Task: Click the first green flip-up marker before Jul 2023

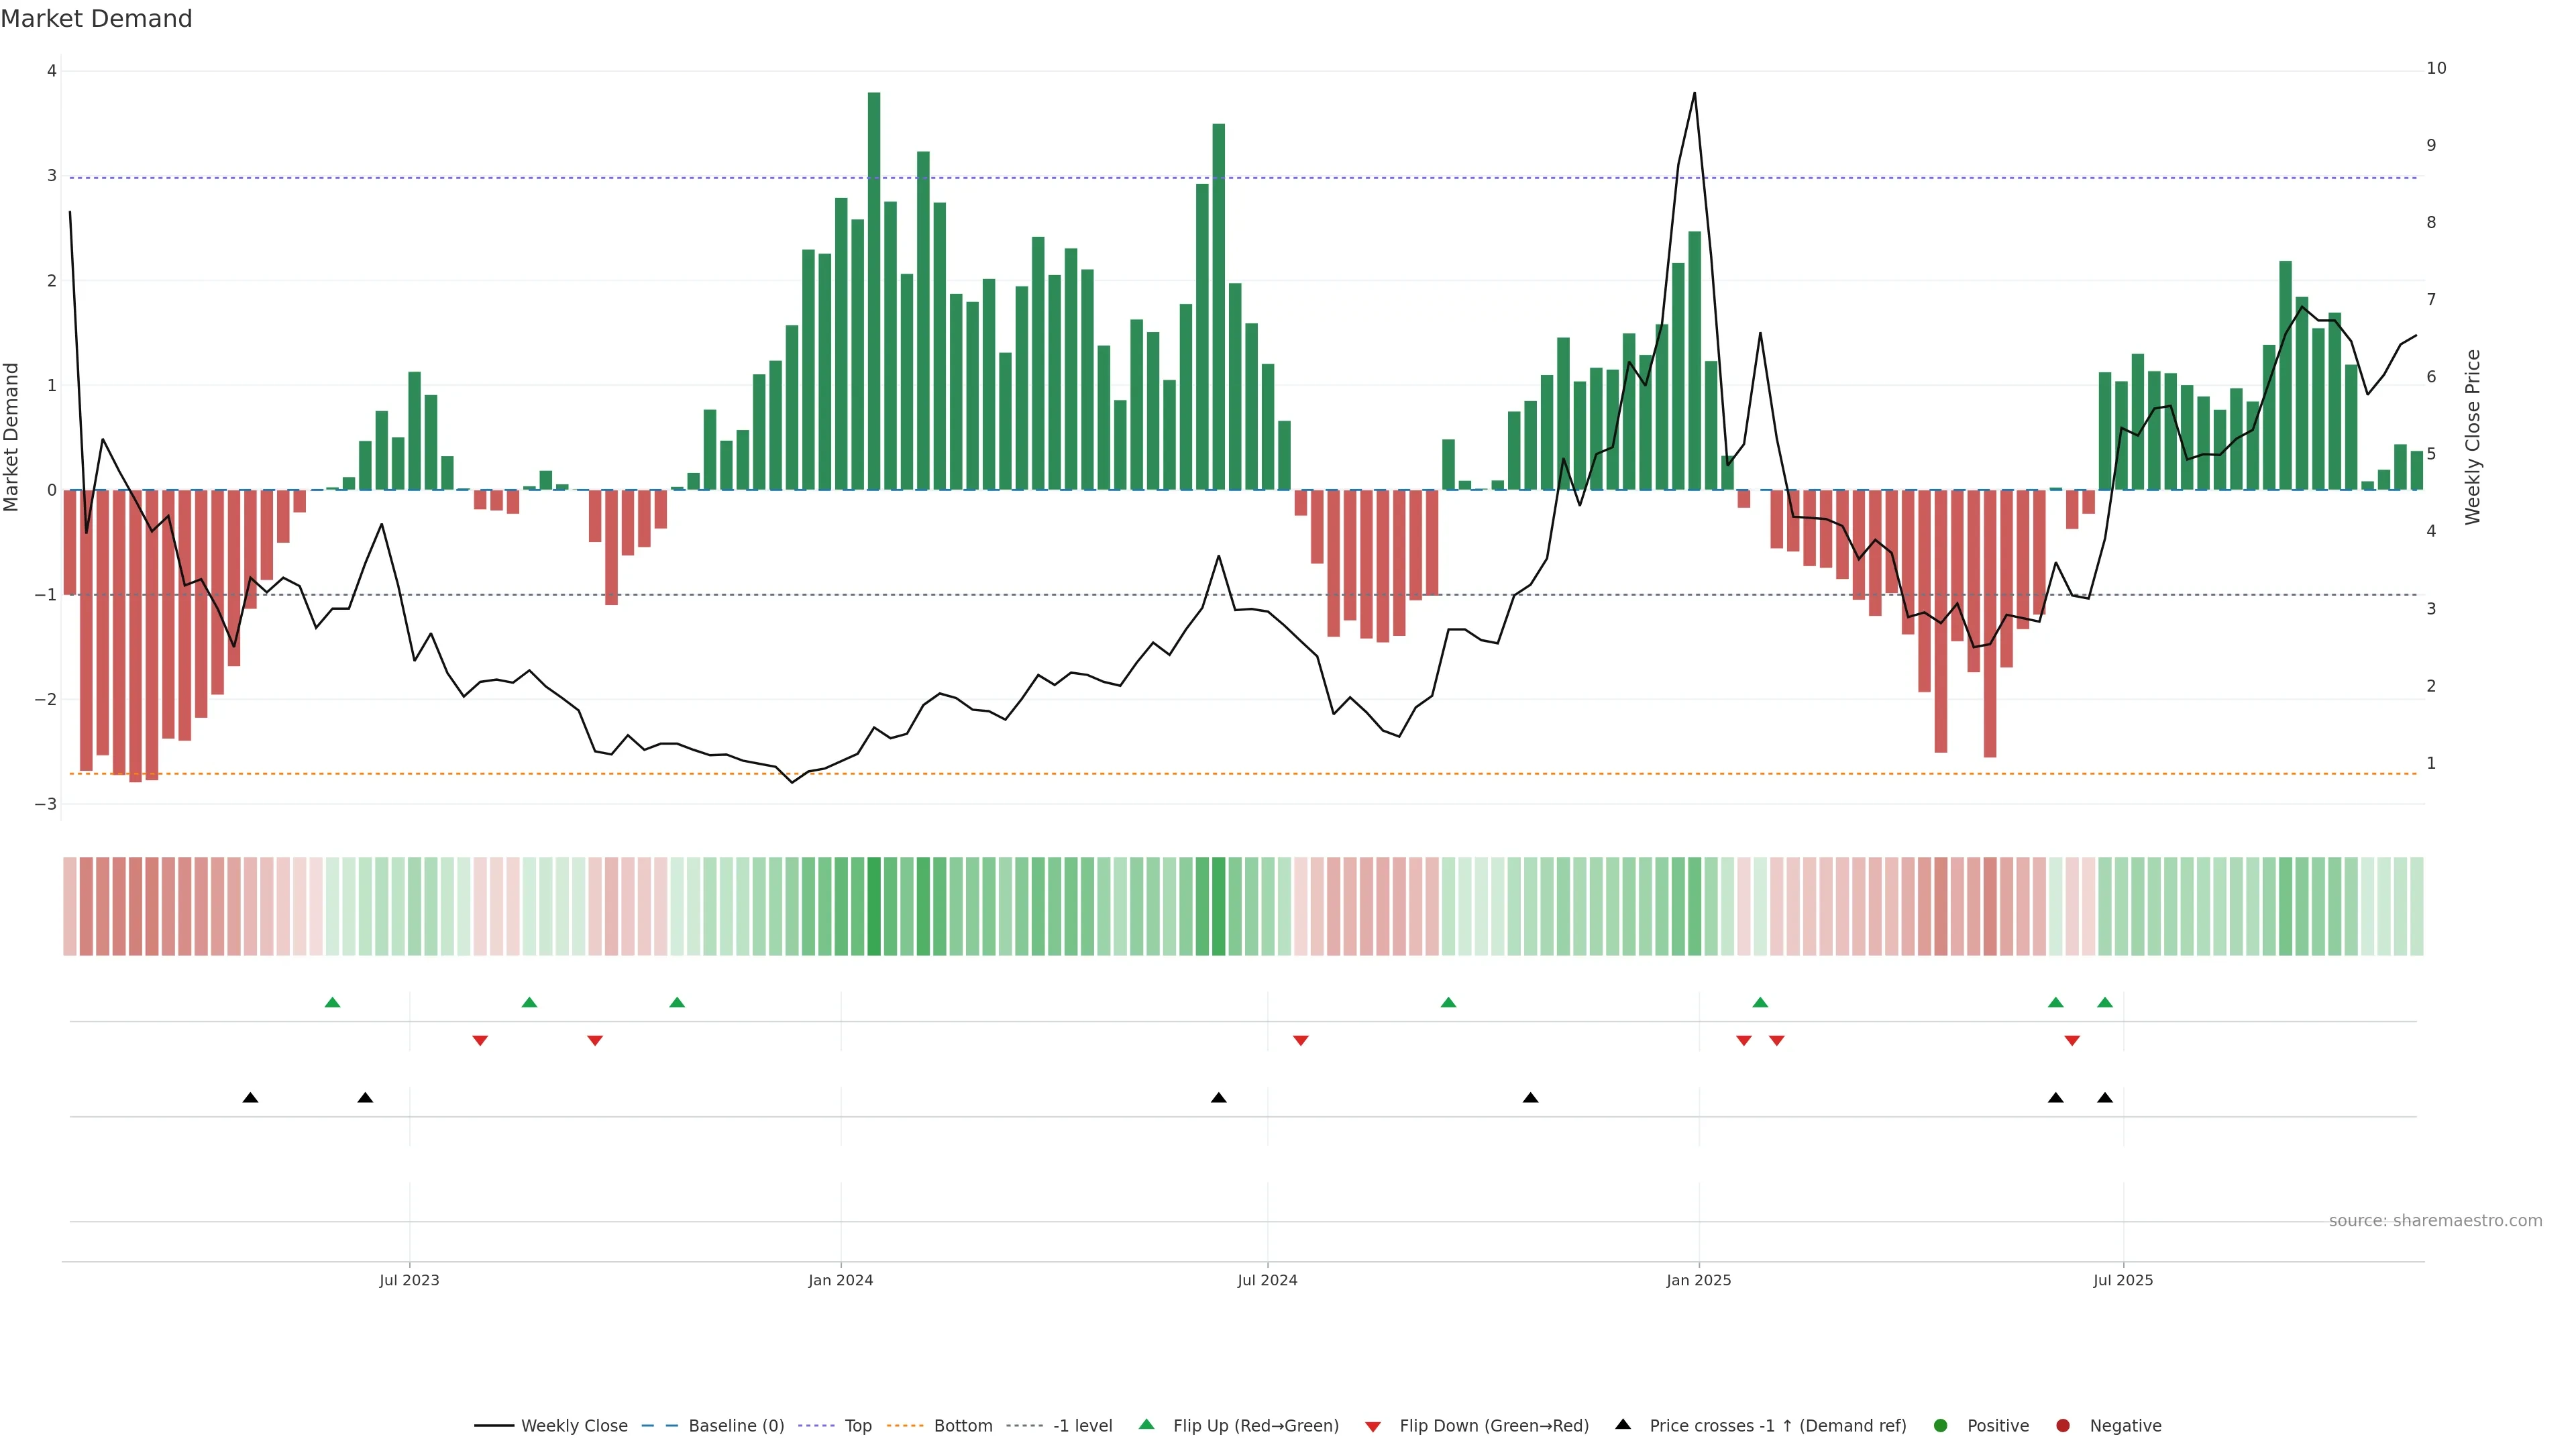Action: tap(333, 1003)
